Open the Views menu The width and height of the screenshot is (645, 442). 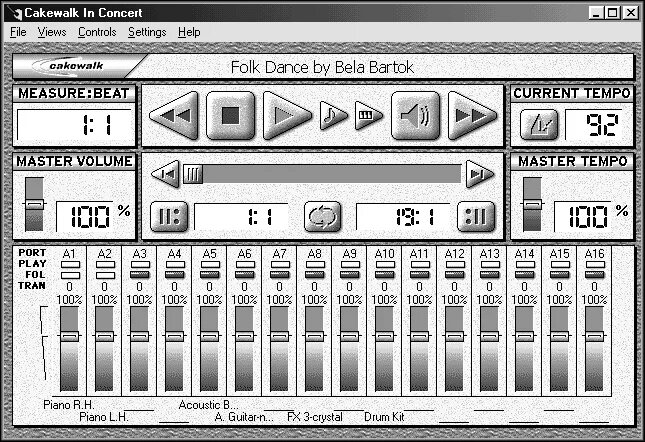(52, 32)
